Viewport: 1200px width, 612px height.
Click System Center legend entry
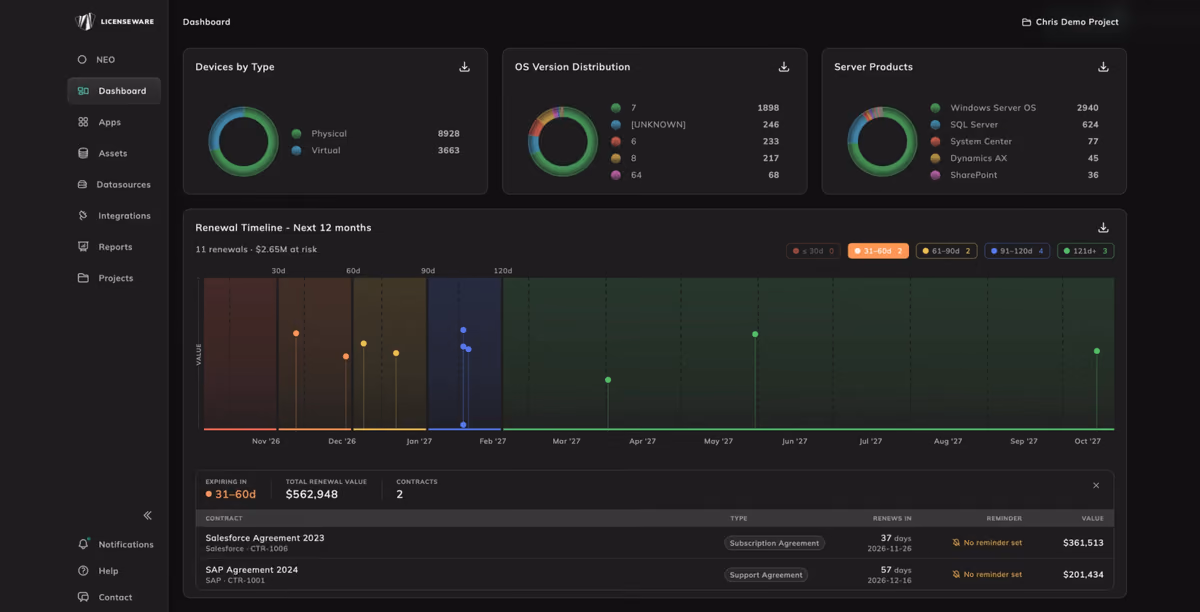click(x=1014, y=141)
